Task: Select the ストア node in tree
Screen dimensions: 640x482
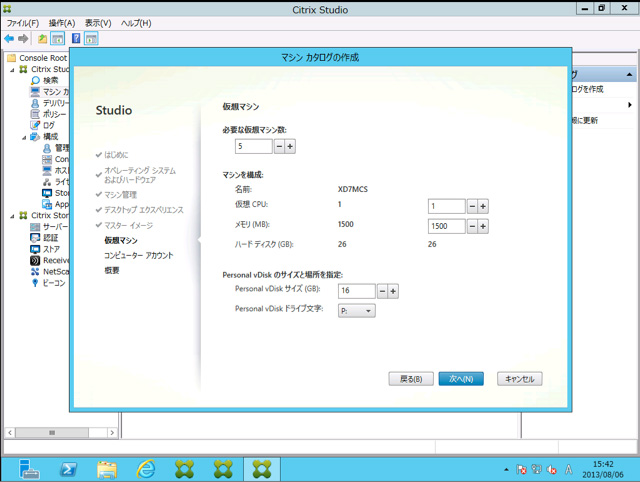Action: [45, 249]
